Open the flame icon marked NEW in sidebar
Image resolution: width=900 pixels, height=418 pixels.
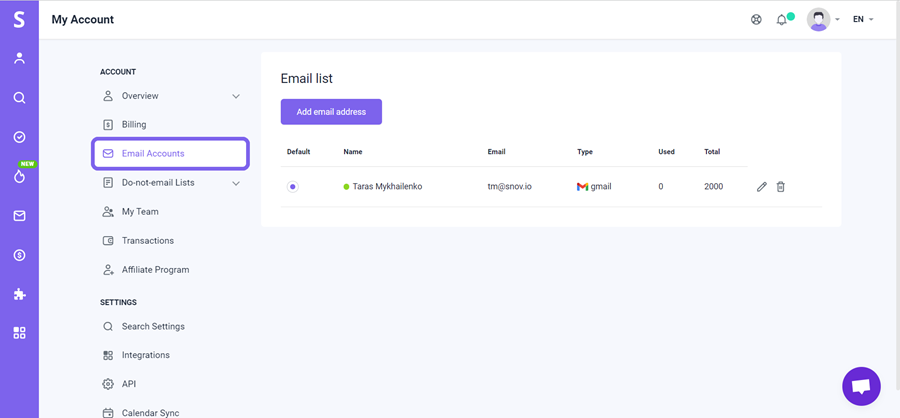(20, 176)
